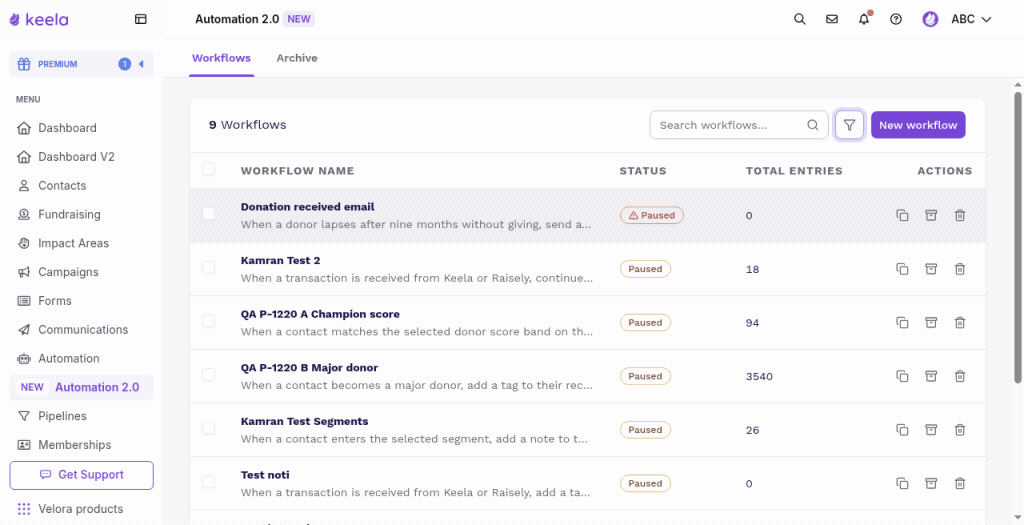Duplicate the Test noti workflow

coord(902,483)
